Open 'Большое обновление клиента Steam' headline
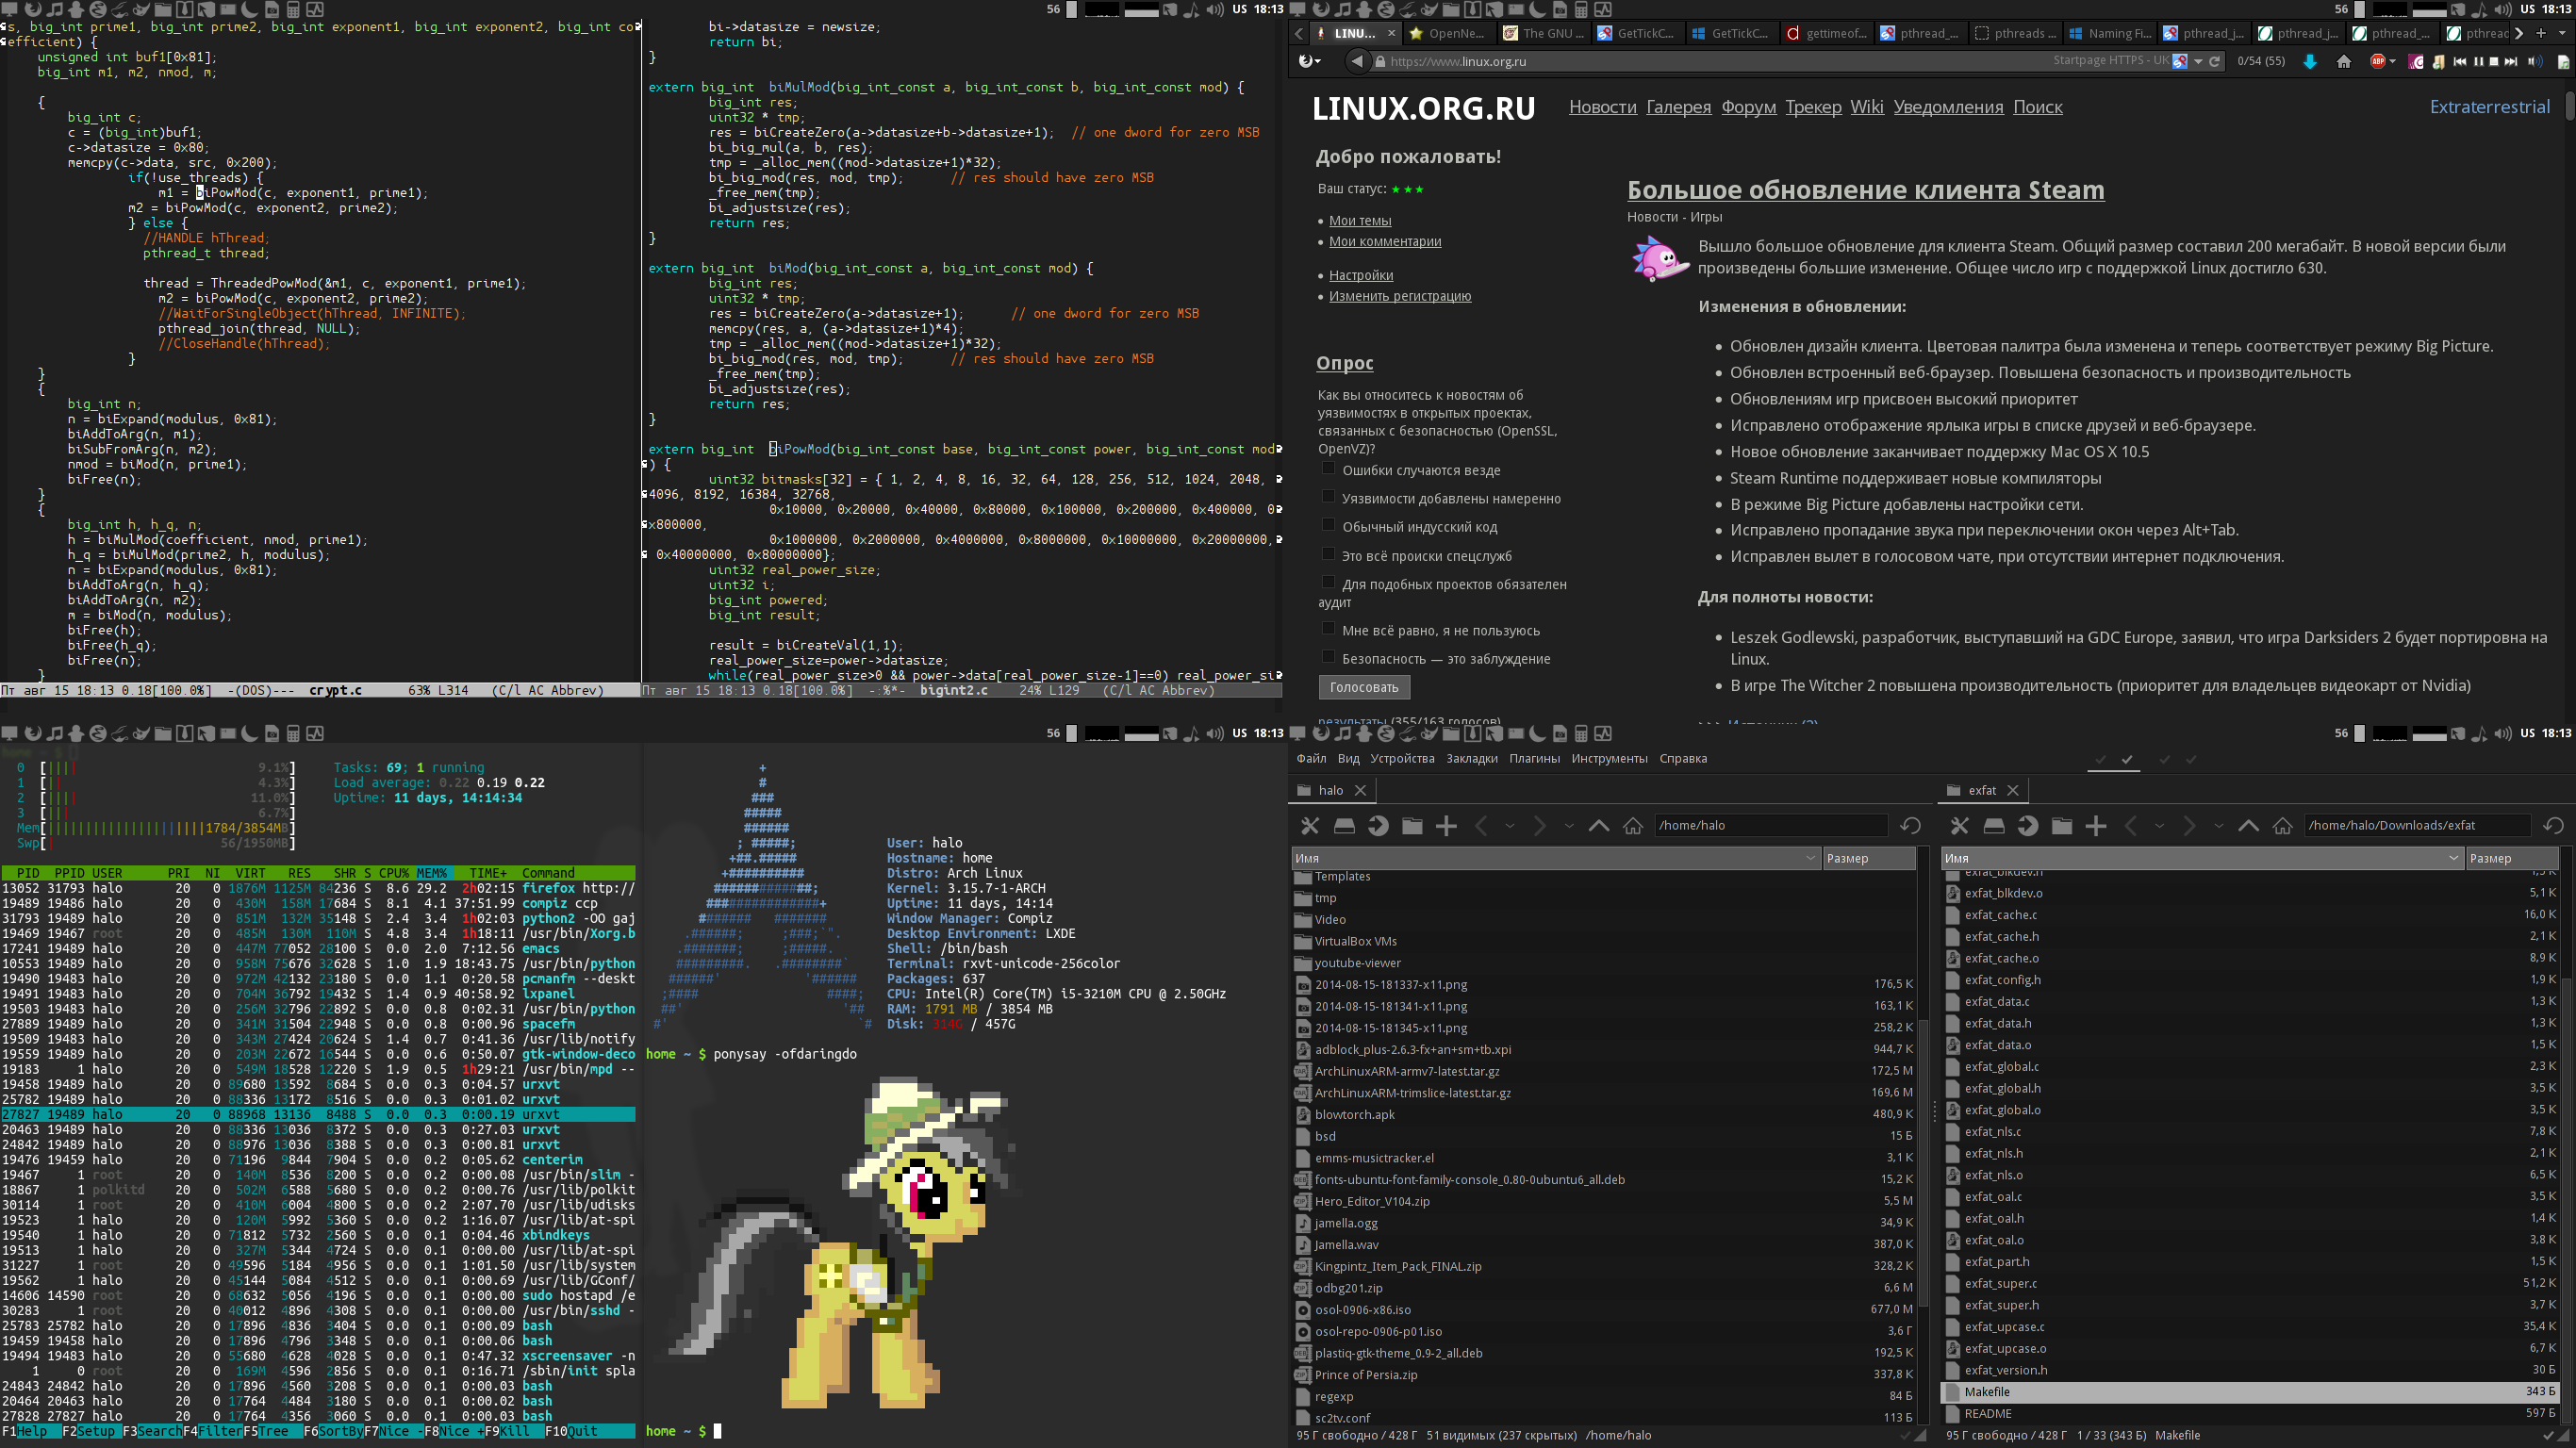 click(1865, 190)
